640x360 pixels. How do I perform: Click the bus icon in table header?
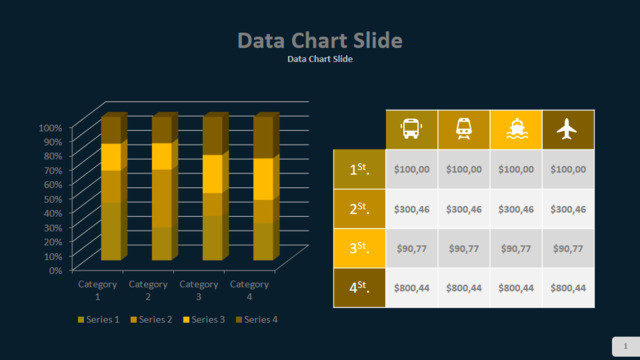(411, 129)
